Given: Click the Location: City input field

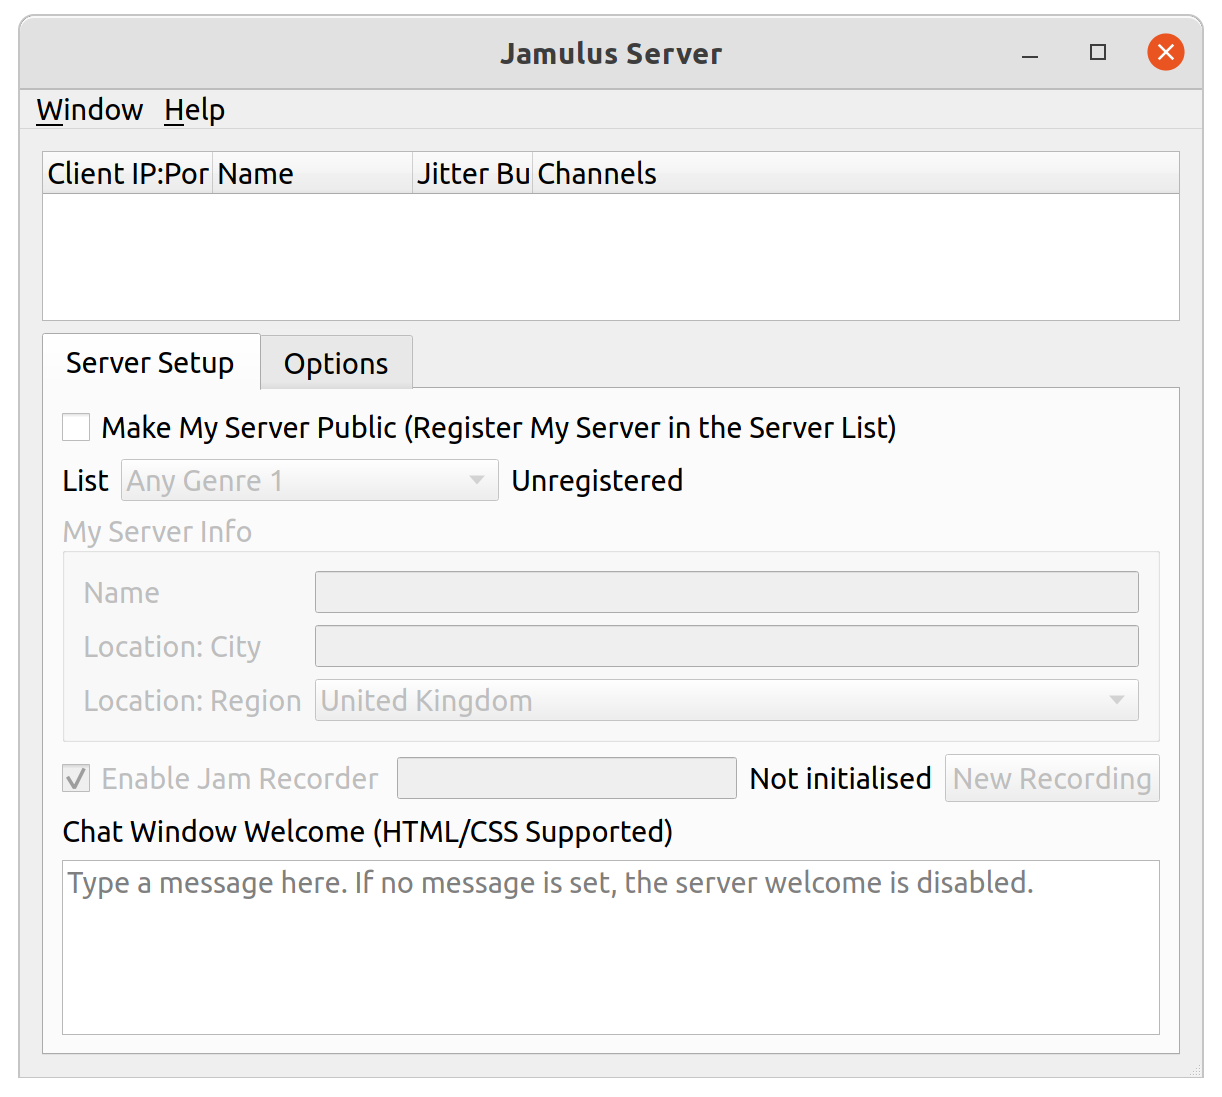Looking at the screenshot, I should pyautogui.click(x=727, y=646).
